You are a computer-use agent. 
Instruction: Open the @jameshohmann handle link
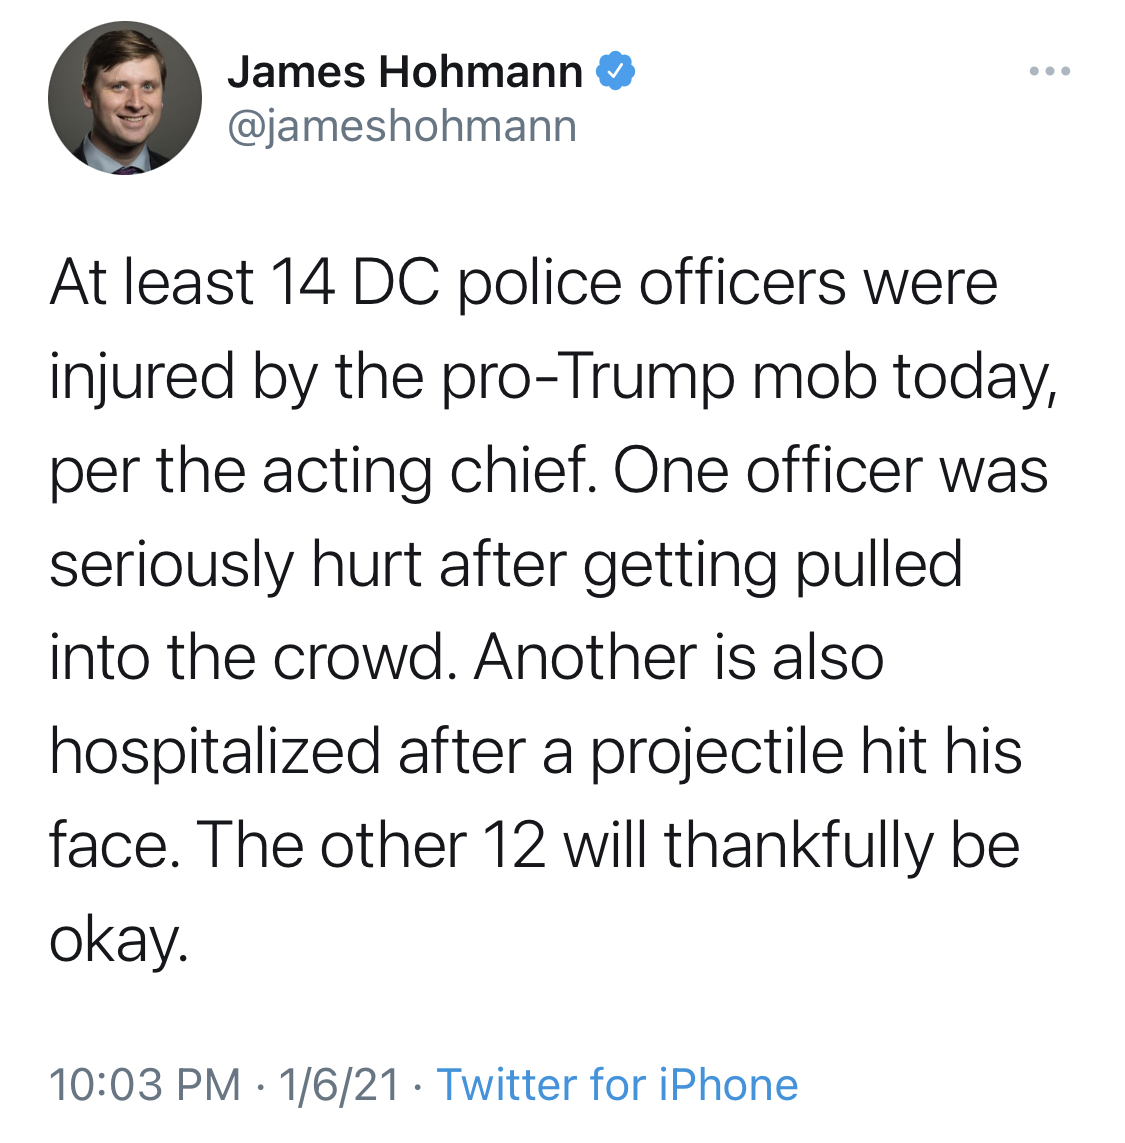coord(402,126)
